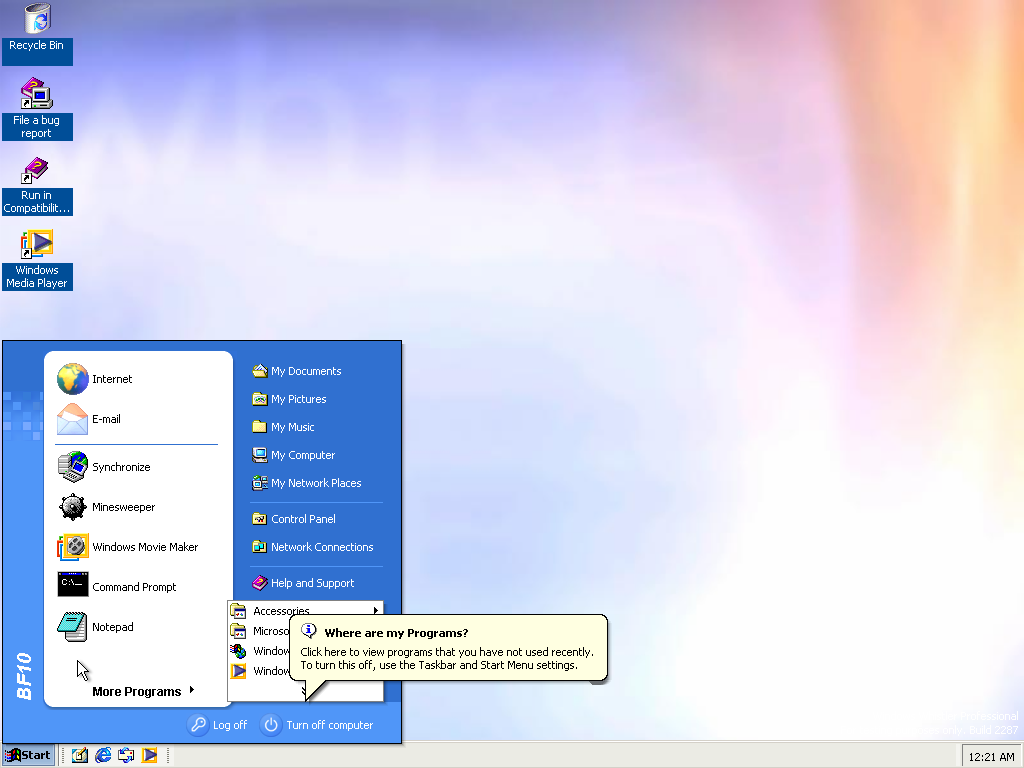Click the Log off button
The width and height of the screenshot is (1024, 768).
218,725
